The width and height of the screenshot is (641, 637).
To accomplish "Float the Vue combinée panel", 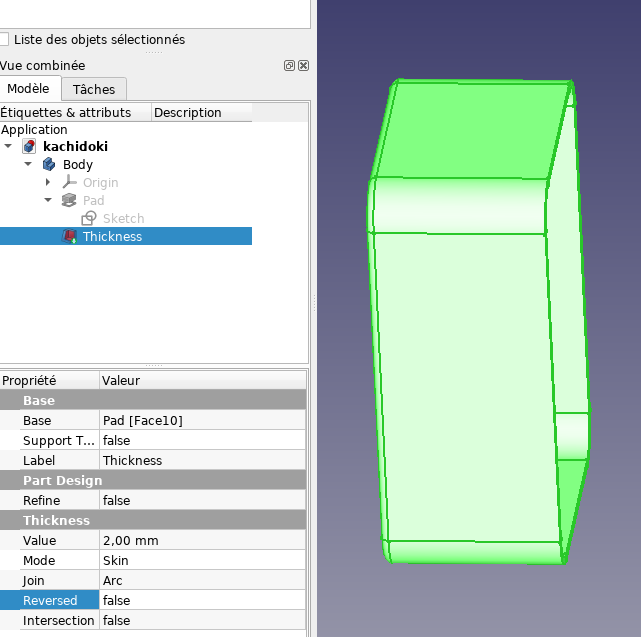I will pyautogui.click(x=289, y=65).
